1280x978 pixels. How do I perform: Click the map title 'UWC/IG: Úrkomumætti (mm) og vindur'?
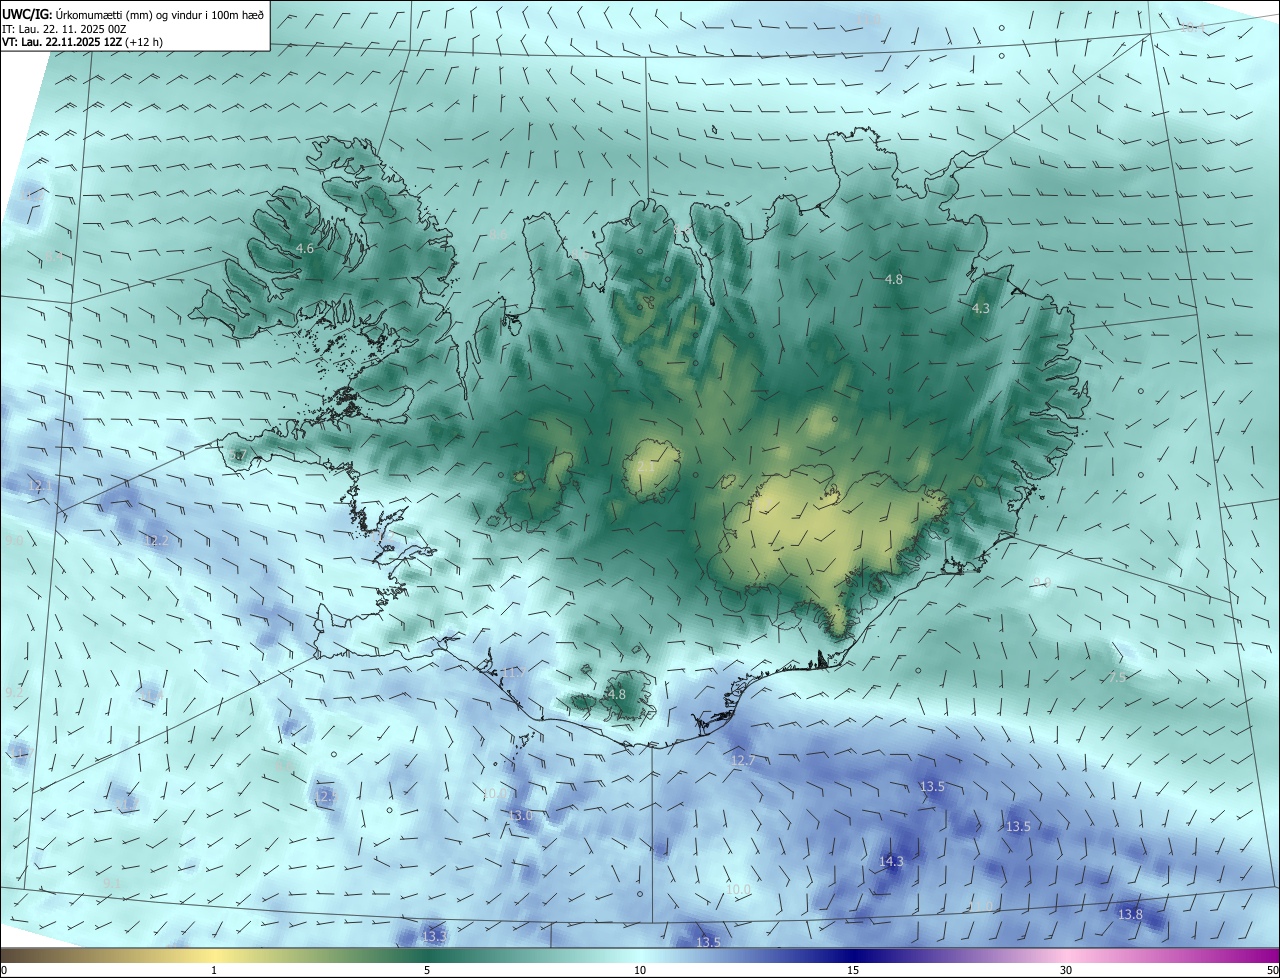132,15
